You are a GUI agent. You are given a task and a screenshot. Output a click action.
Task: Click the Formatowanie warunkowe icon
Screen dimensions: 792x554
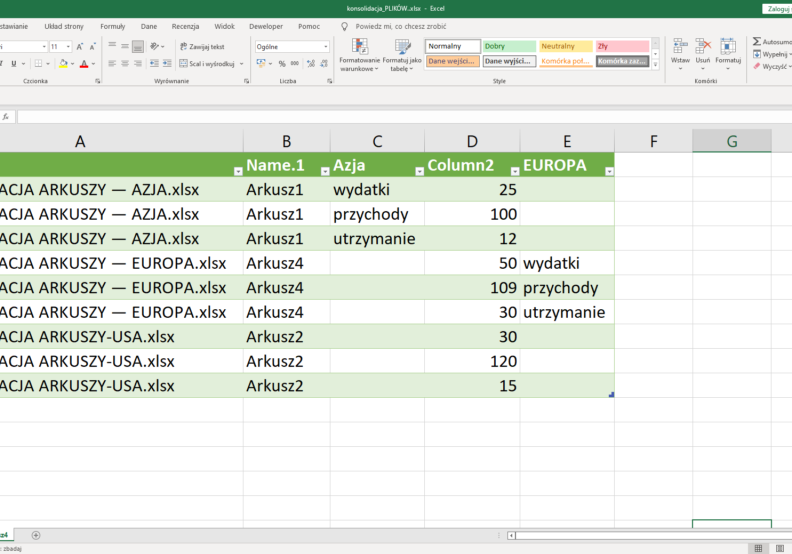pos(359,48)
